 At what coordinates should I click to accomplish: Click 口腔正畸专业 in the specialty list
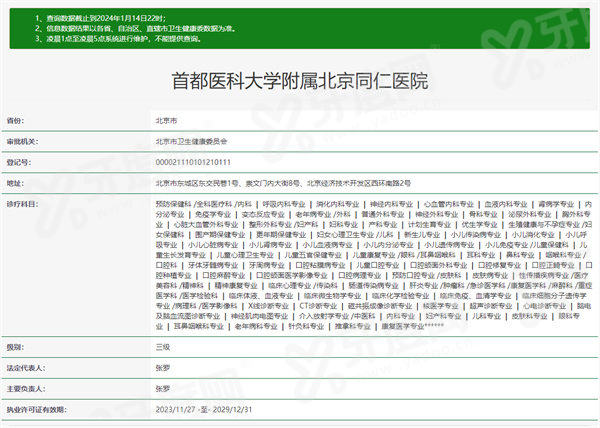[553, 265]
